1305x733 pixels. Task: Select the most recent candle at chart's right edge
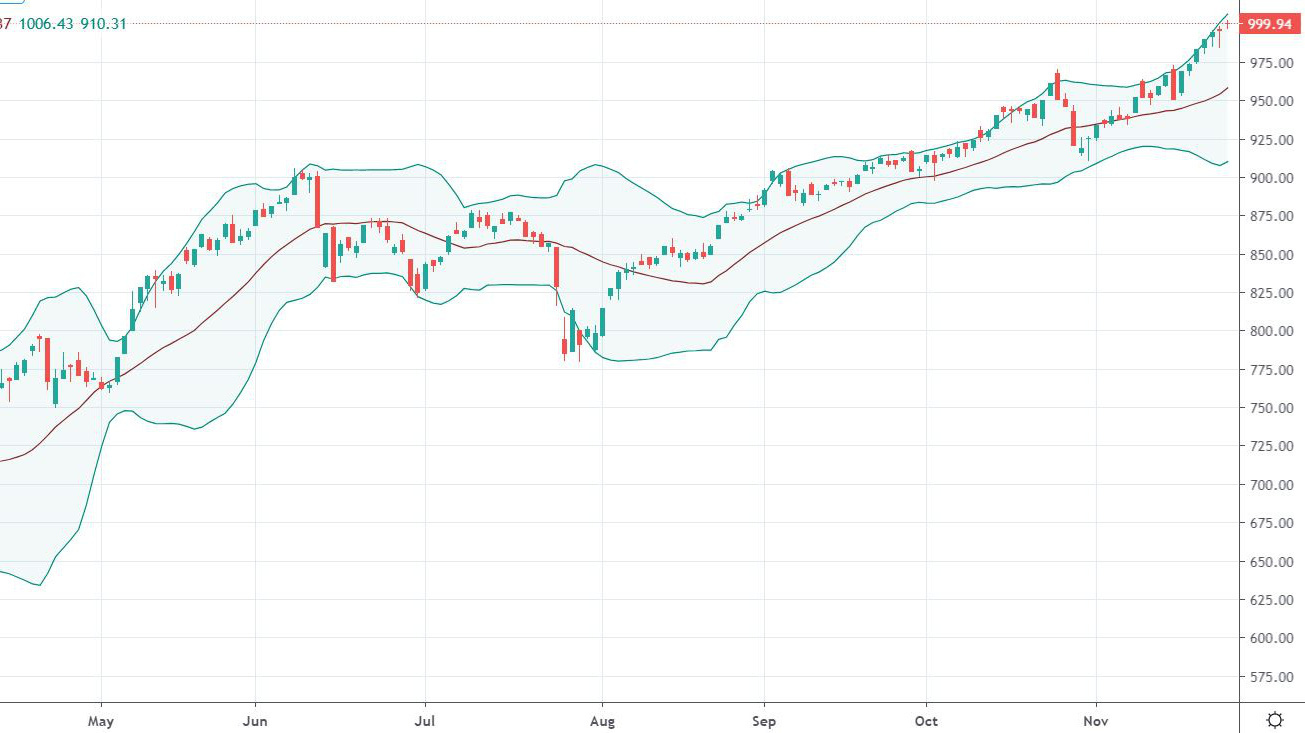(x=1227, y=24)
